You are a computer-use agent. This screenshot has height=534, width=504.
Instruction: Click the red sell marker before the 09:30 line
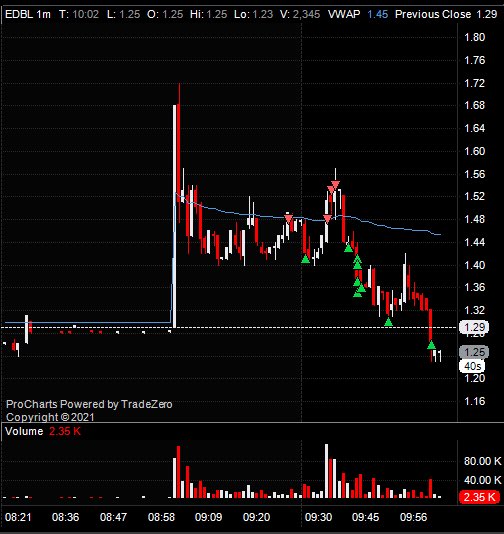(x=288, y=218)
